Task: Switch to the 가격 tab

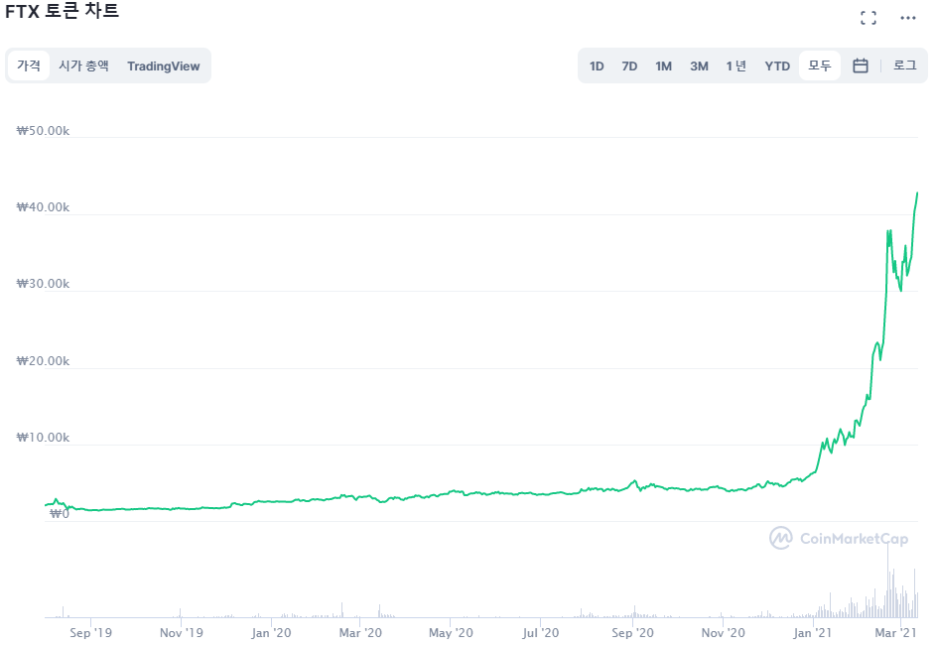Action: pos(29,66)
